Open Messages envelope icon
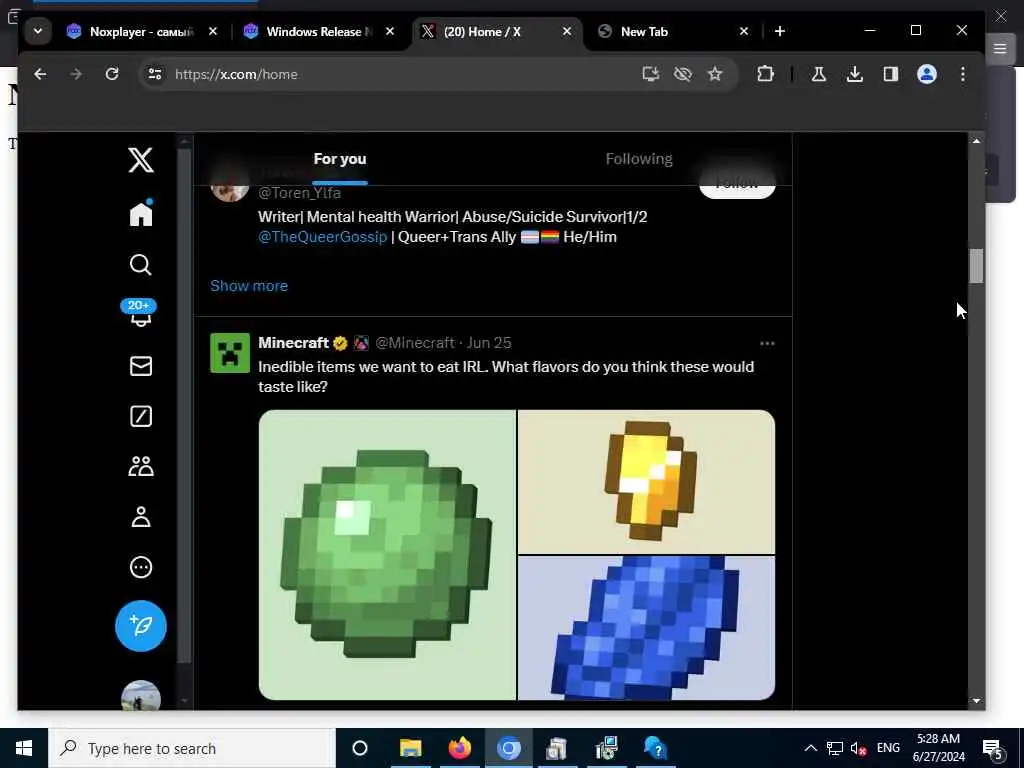1024x768 pixels. click(x=141, y=366)
